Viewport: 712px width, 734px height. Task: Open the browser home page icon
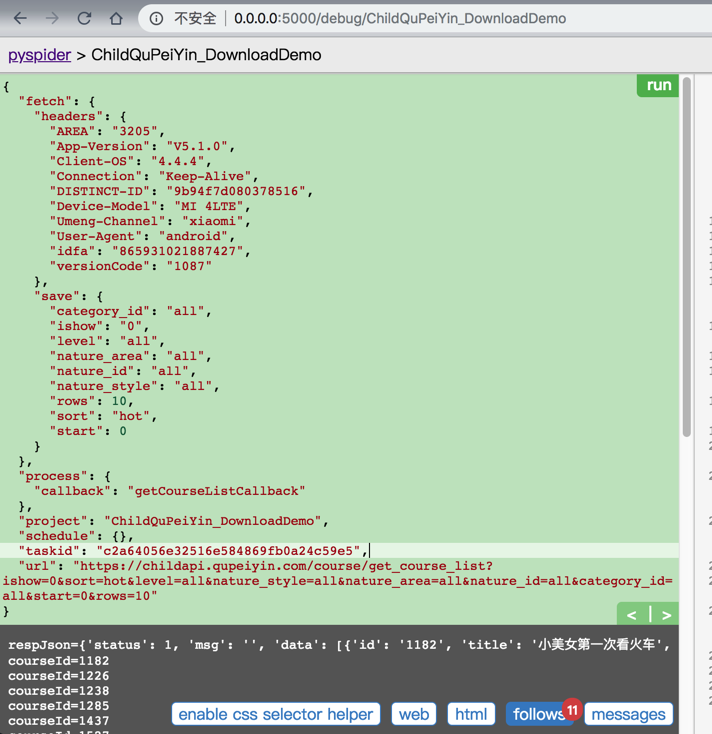click(116, 18)
